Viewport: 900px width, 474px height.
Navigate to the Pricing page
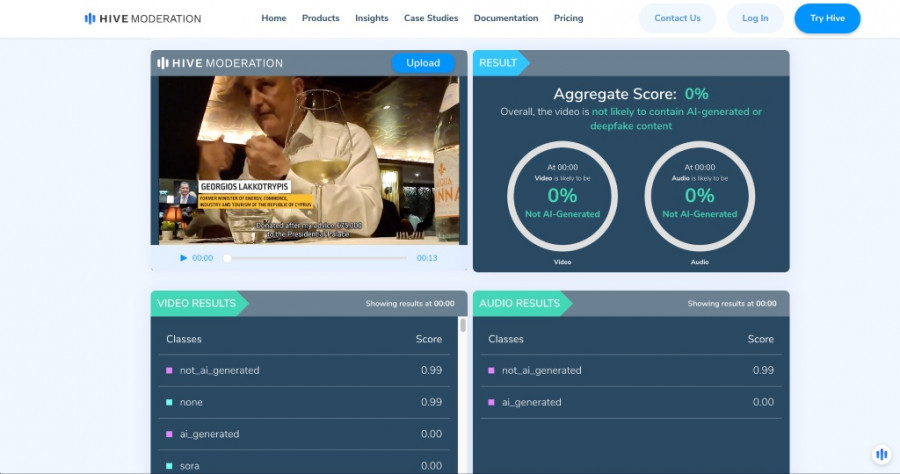(568, 18)
